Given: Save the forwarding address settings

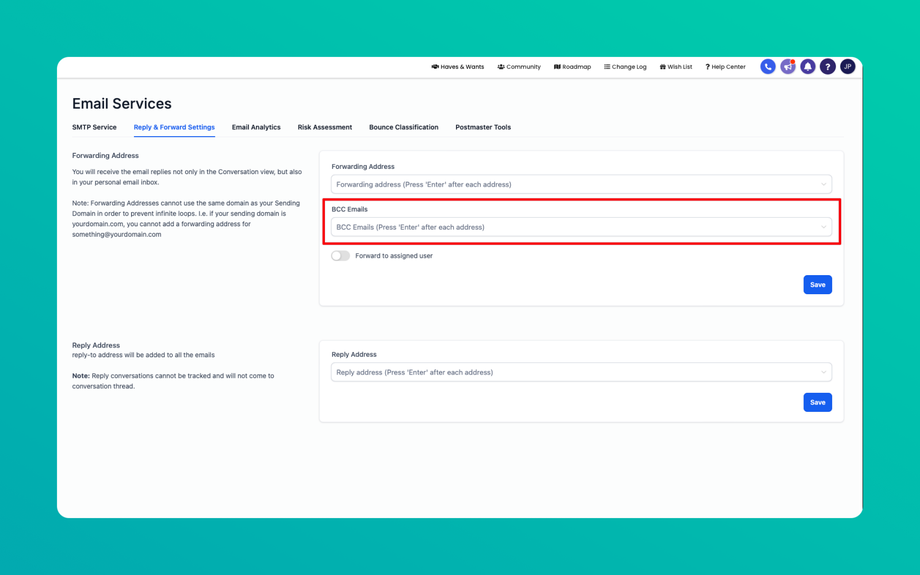Looking at the screenshot, I should pos(817,285).
